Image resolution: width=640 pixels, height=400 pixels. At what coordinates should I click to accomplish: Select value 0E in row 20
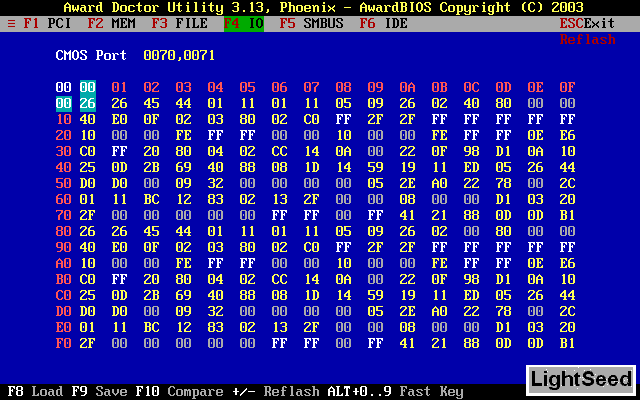[x=536, y=136]
